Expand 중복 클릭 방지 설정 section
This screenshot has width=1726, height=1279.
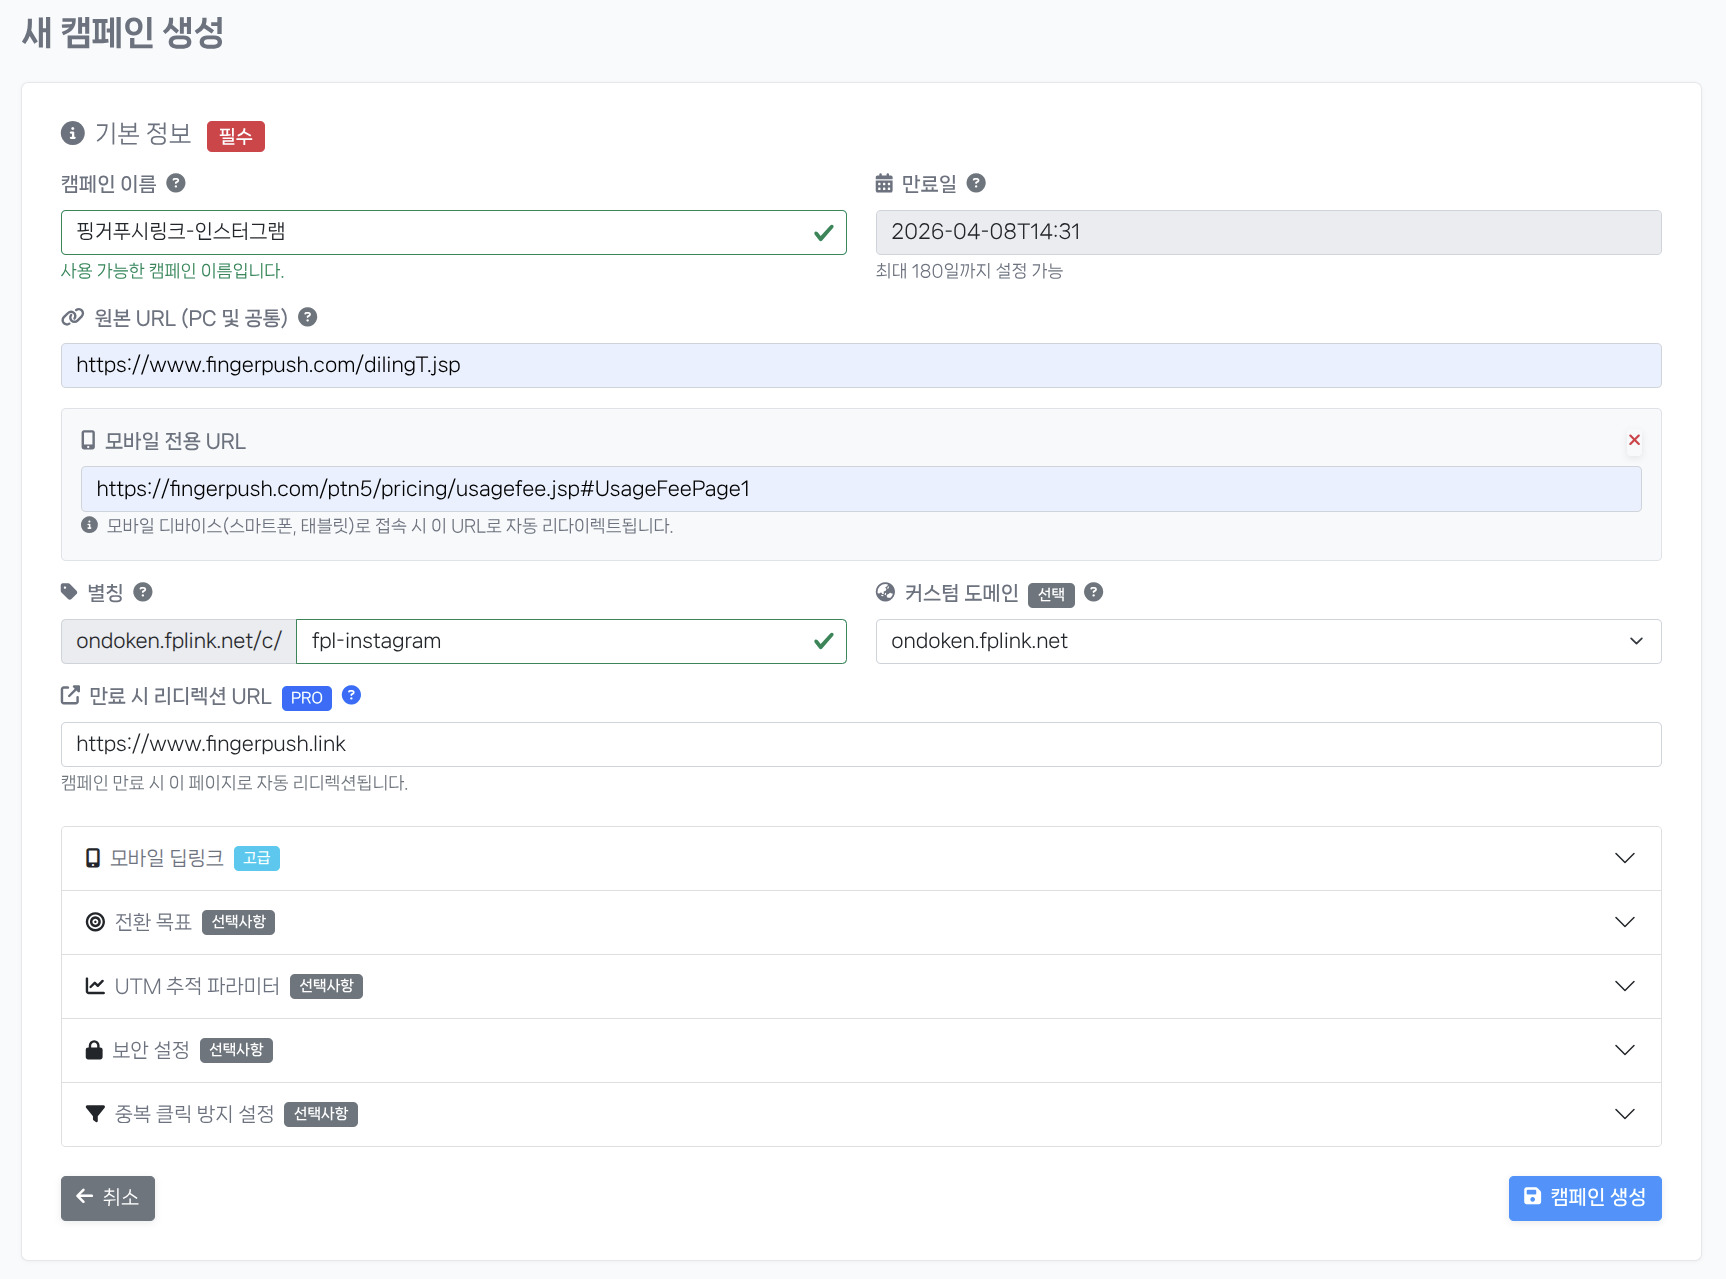(x=860, y=1114)
